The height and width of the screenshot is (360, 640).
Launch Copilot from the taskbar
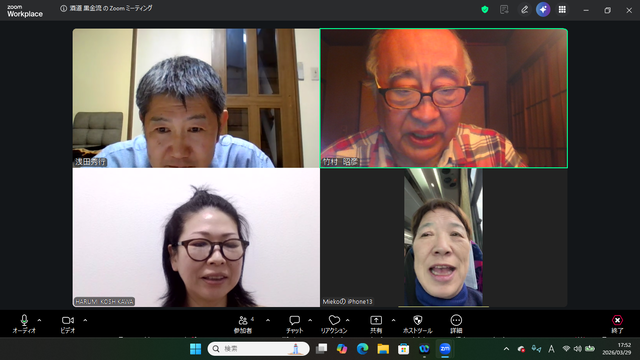point(342,349)
